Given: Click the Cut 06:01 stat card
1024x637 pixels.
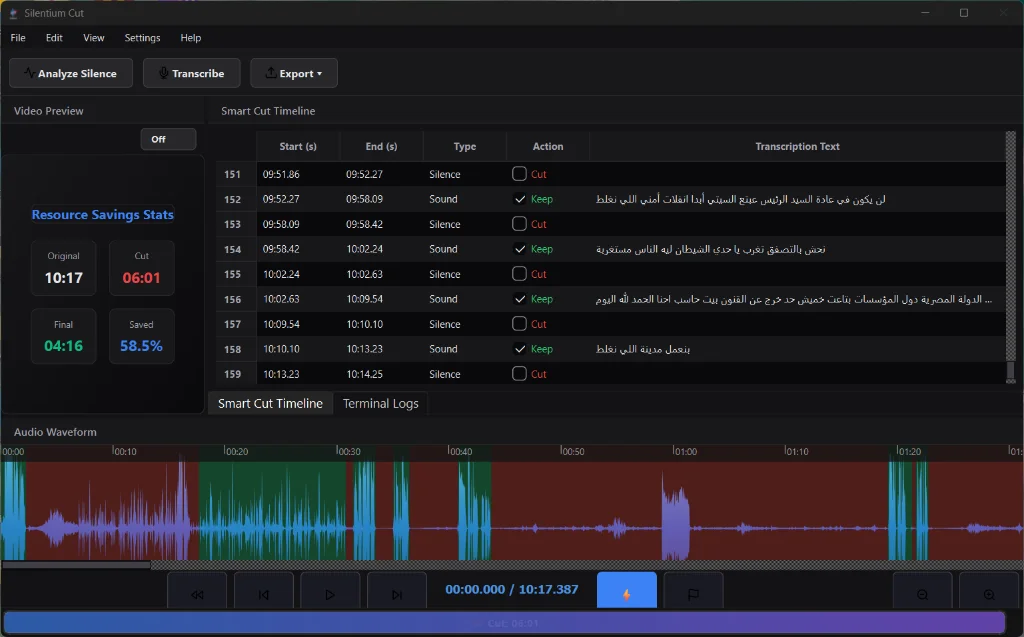Looking at the screenshot, I should [141, 268].
